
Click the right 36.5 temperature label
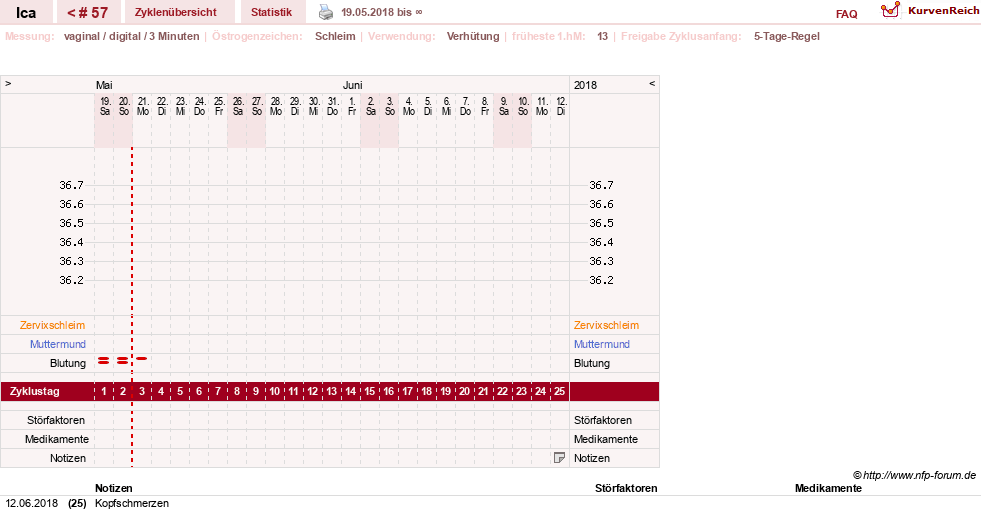pyautogui.click(x=601, y=223)
